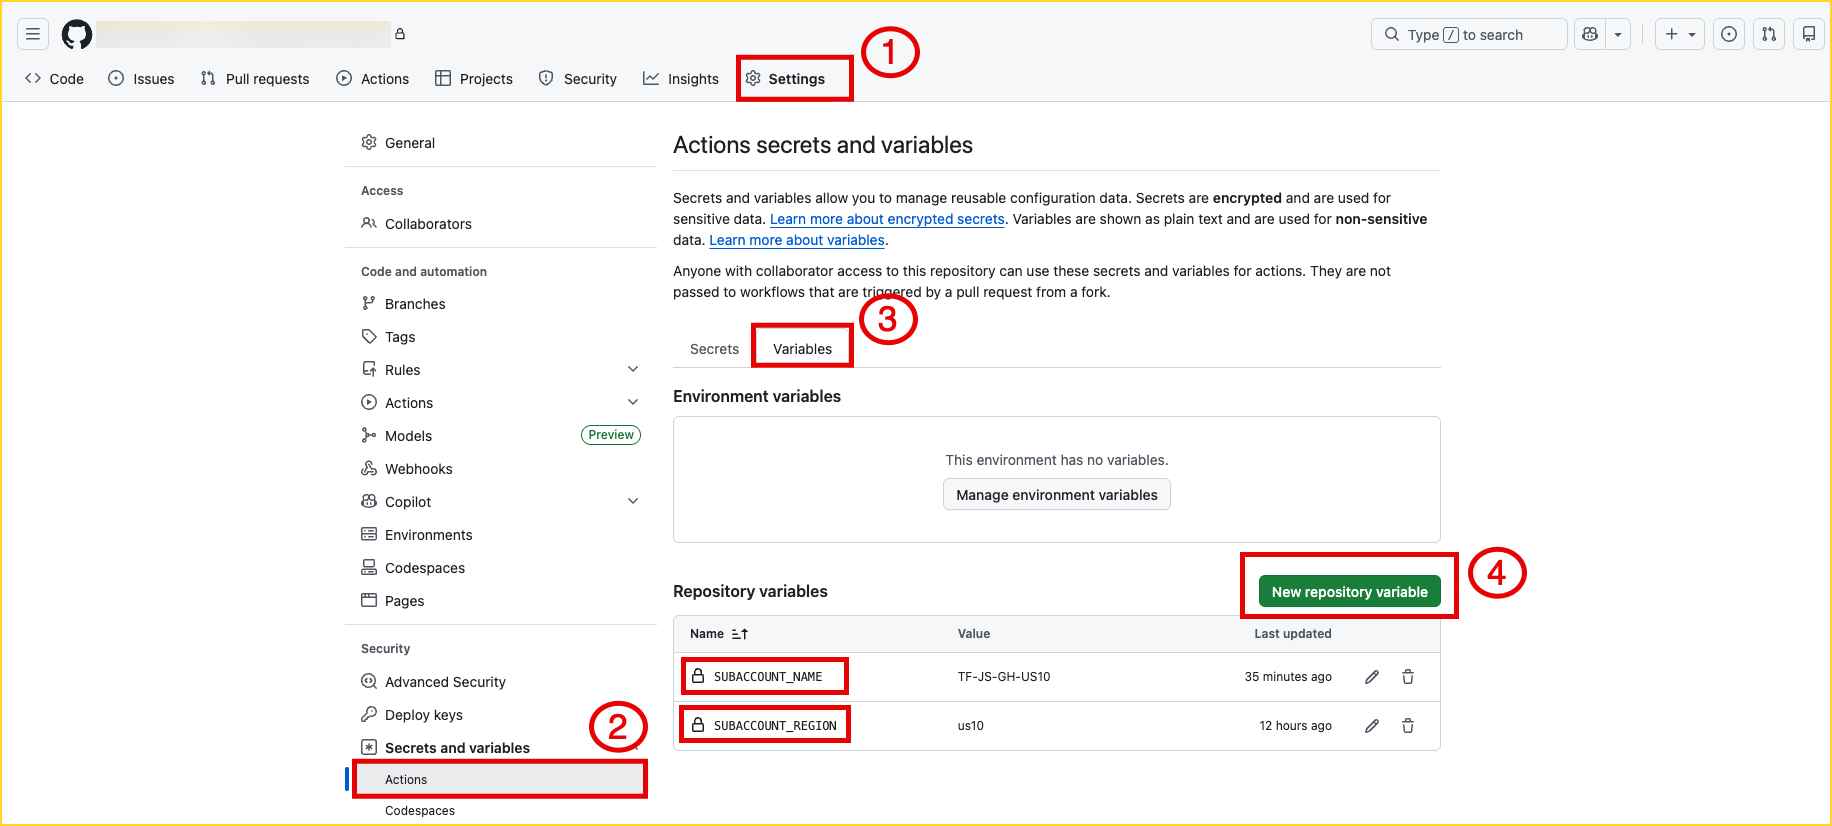Screen dimensions: 1832x826
Task: Select Actions under Secrets and variables
Action: point(501,780)
